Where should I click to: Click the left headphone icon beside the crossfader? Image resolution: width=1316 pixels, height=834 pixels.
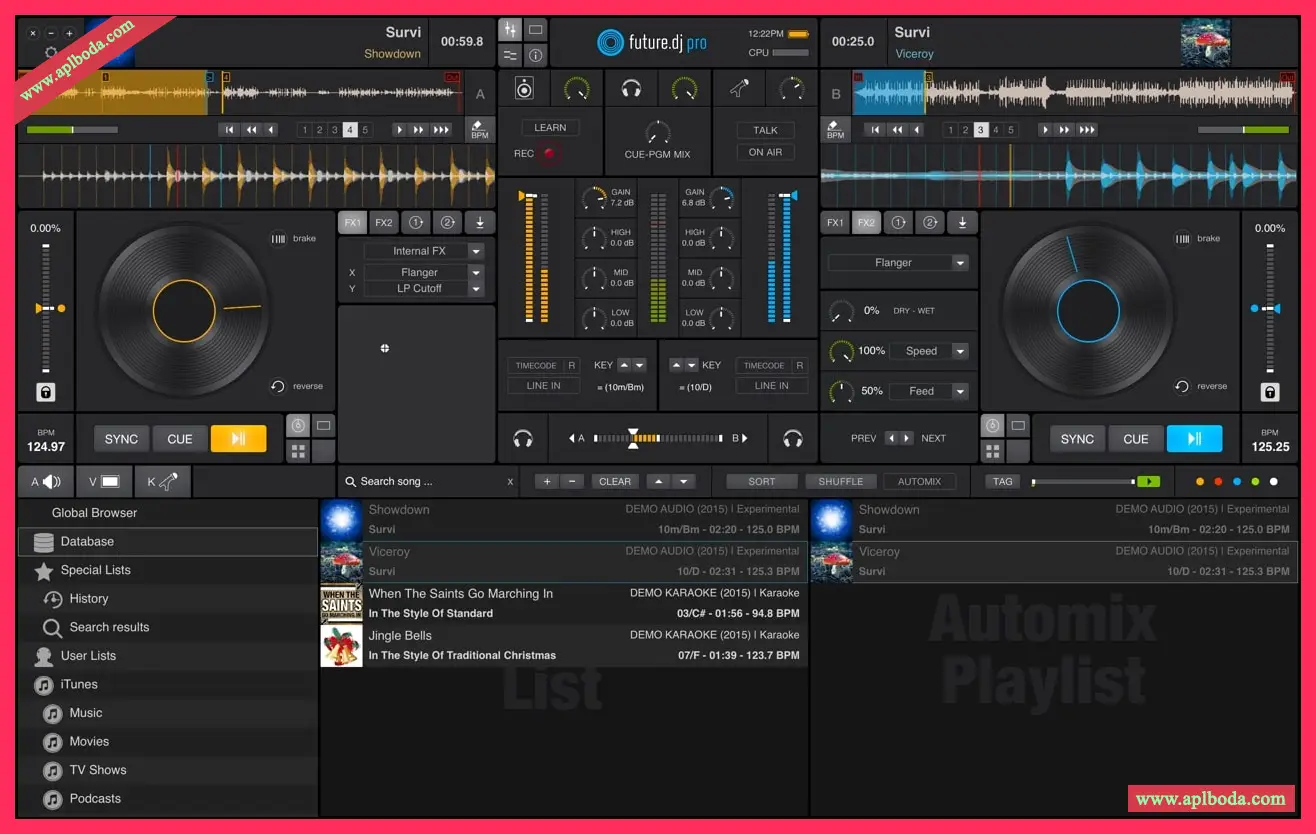point(522,438)
